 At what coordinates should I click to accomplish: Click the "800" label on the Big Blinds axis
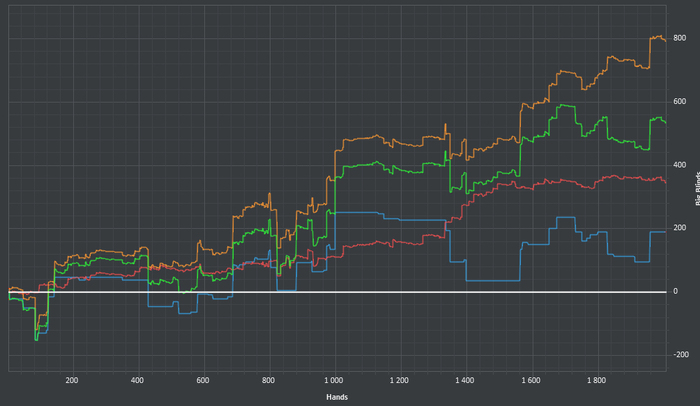click(x=679, y=38)
